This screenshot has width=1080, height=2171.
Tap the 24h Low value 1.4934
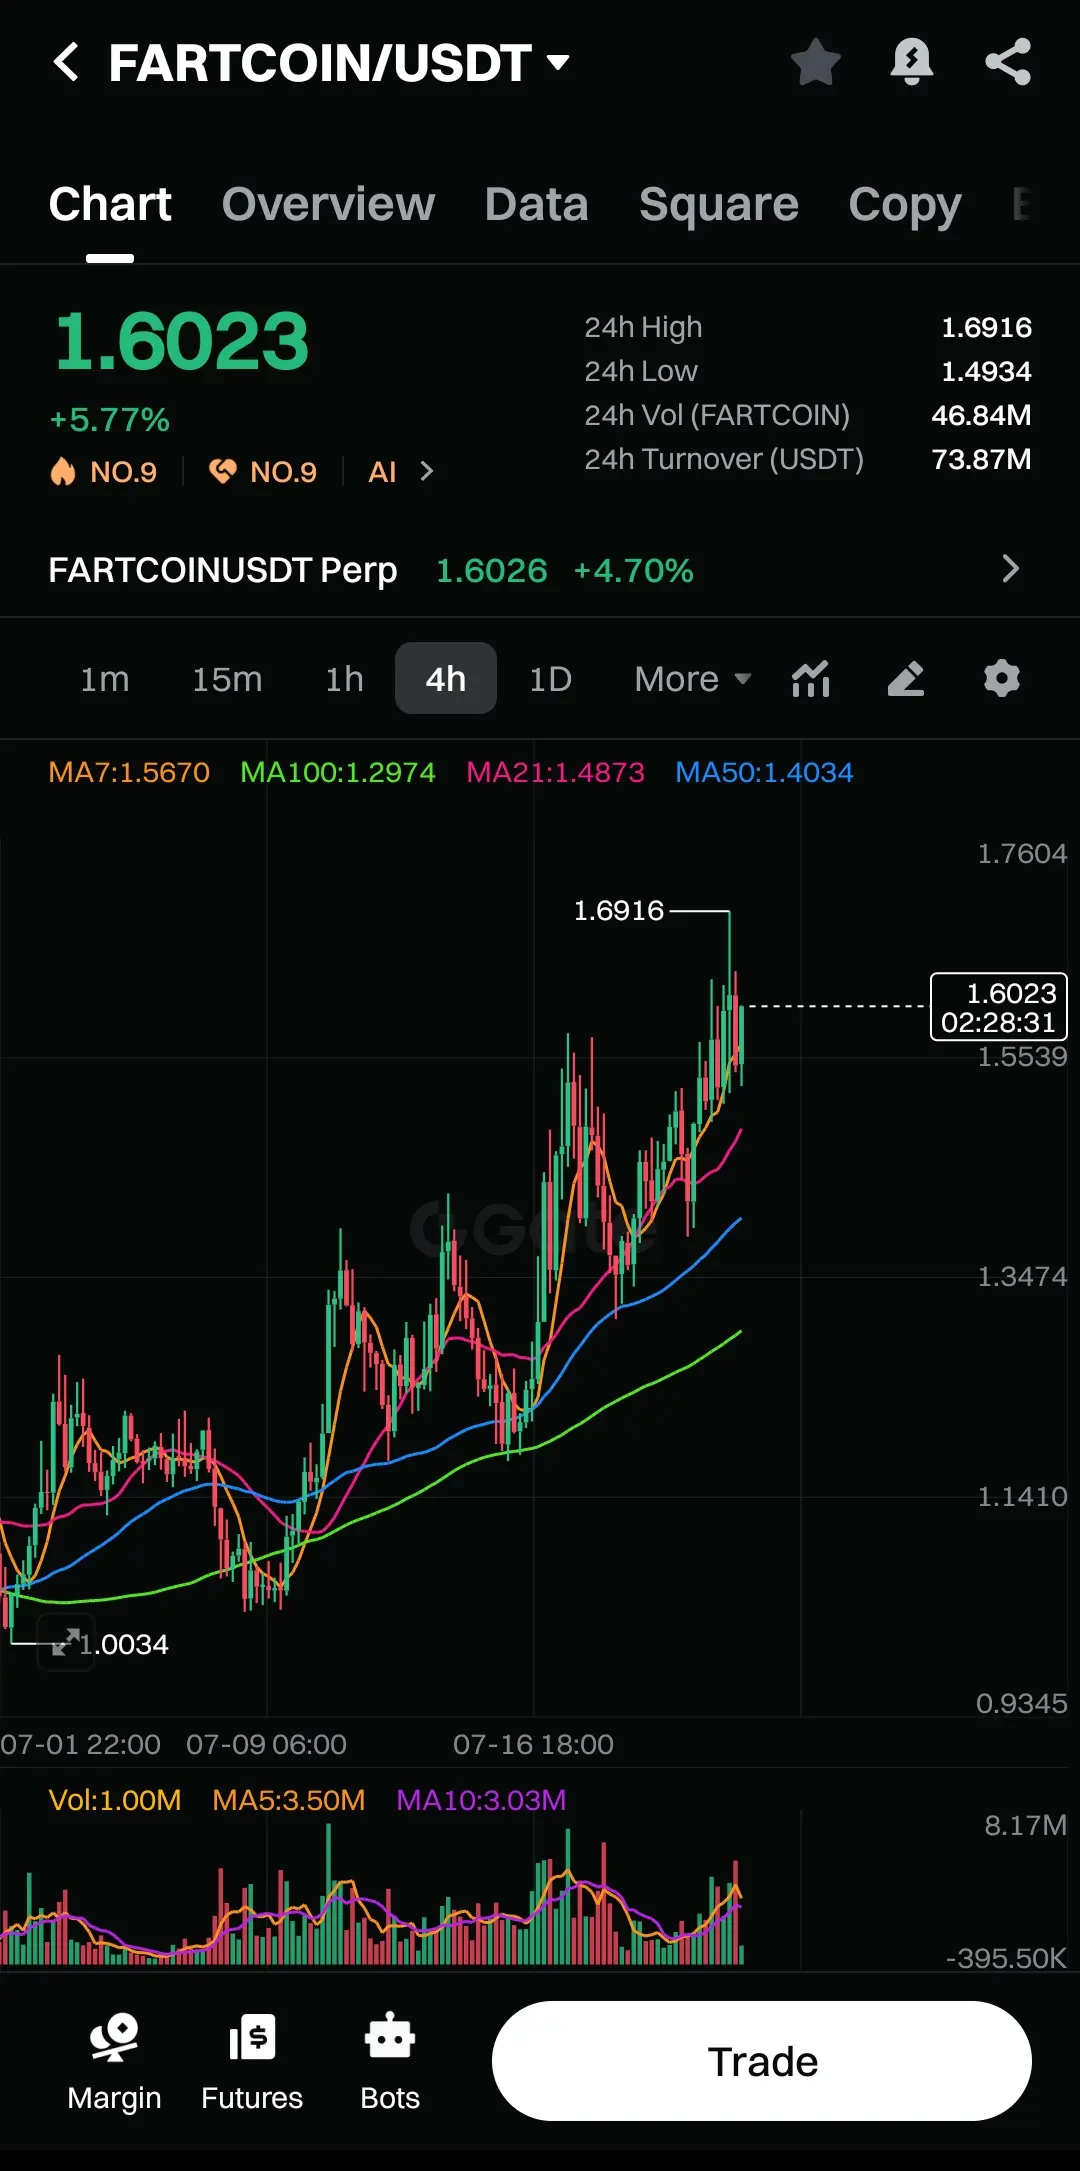986,371
